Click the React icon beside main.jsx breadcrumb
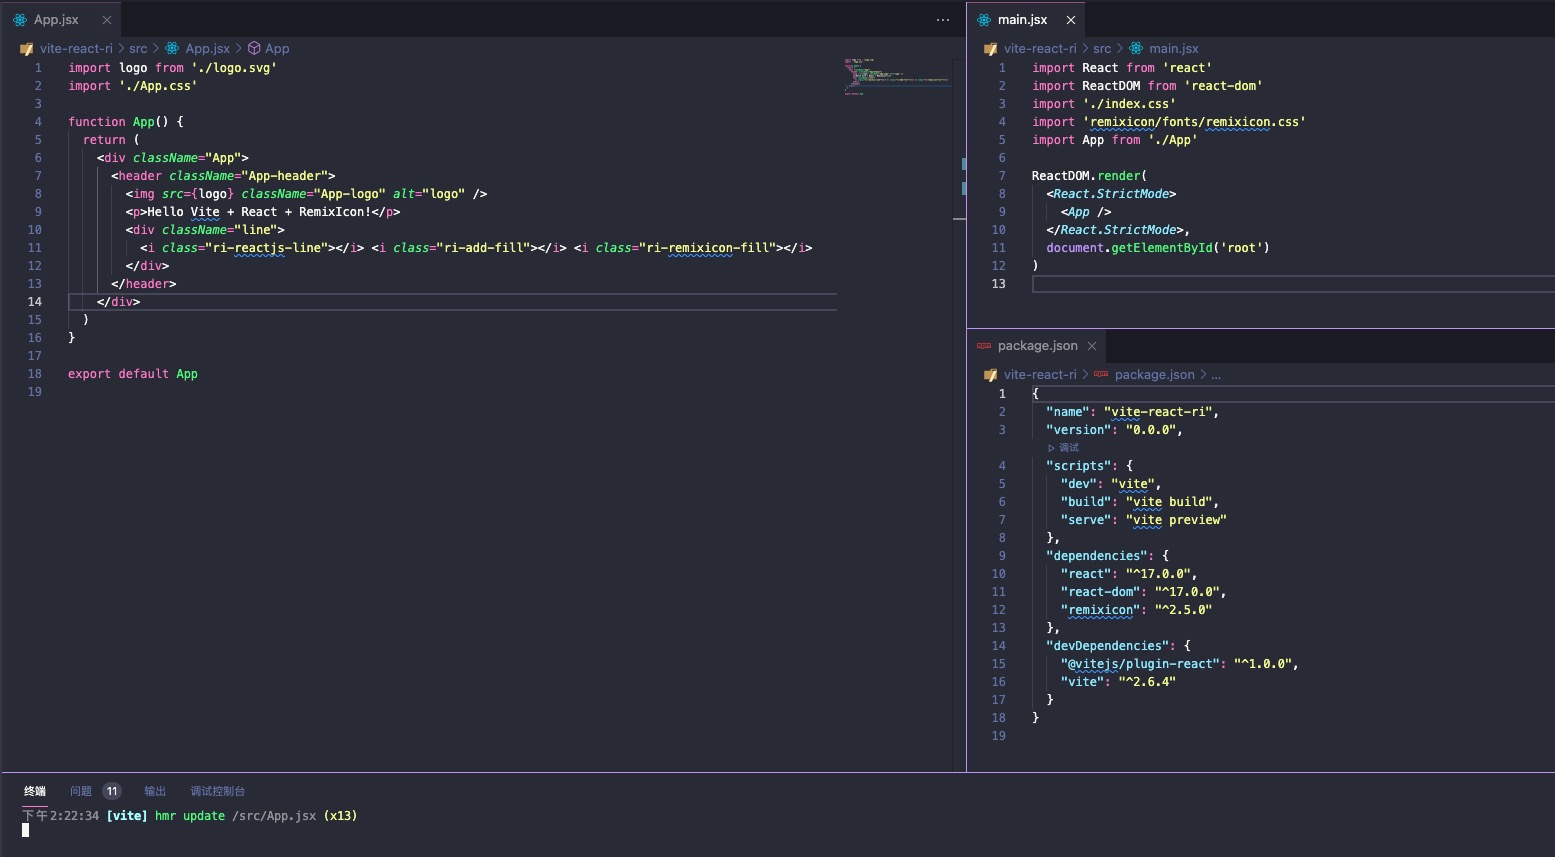Viewport: 1555px width, 857px height. coord(1135,48)
